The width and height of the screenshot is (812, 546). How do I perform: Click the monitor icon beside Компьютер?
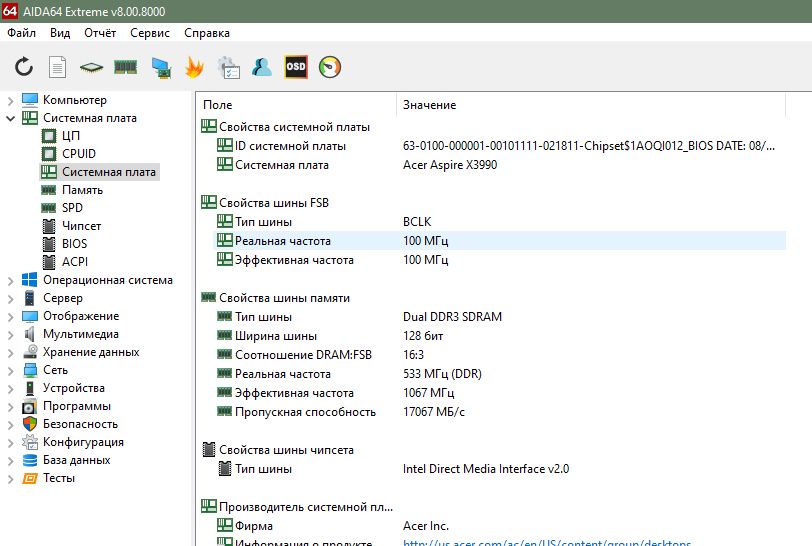point(30,99)
